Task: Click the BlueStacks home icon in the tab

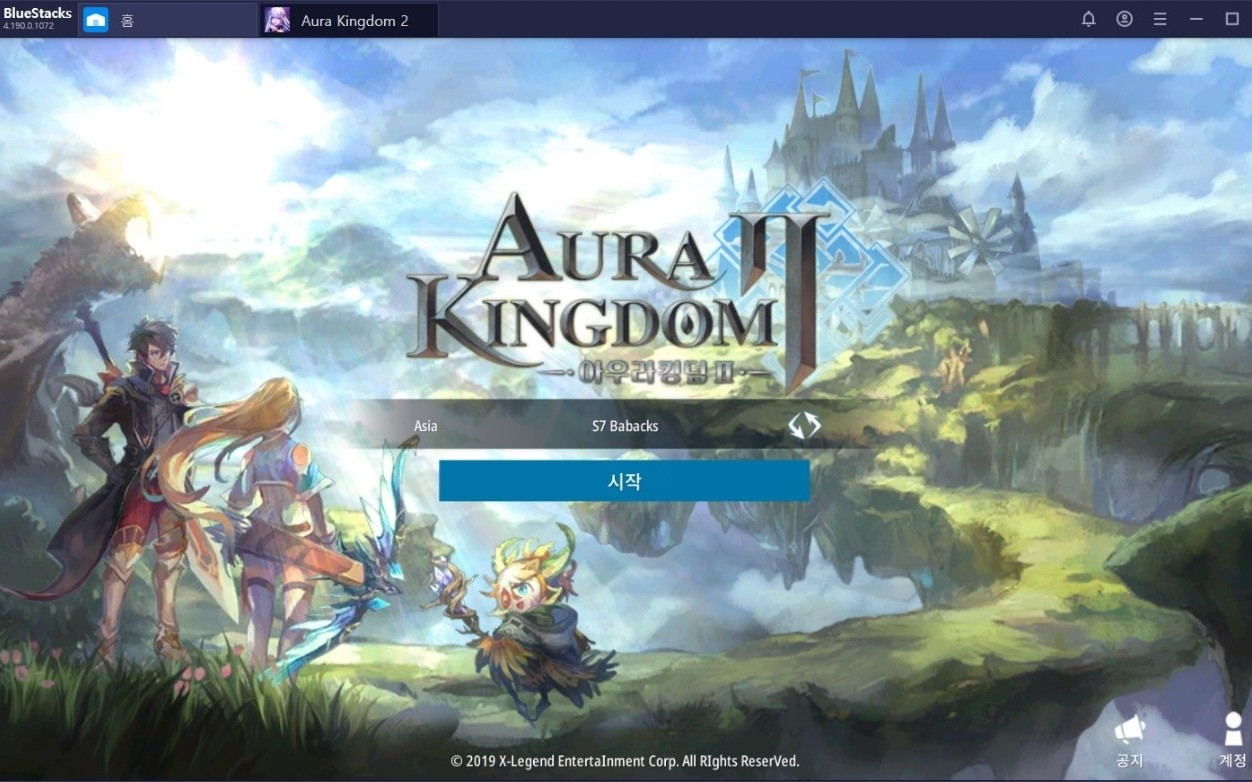Action: click(96, 20)
